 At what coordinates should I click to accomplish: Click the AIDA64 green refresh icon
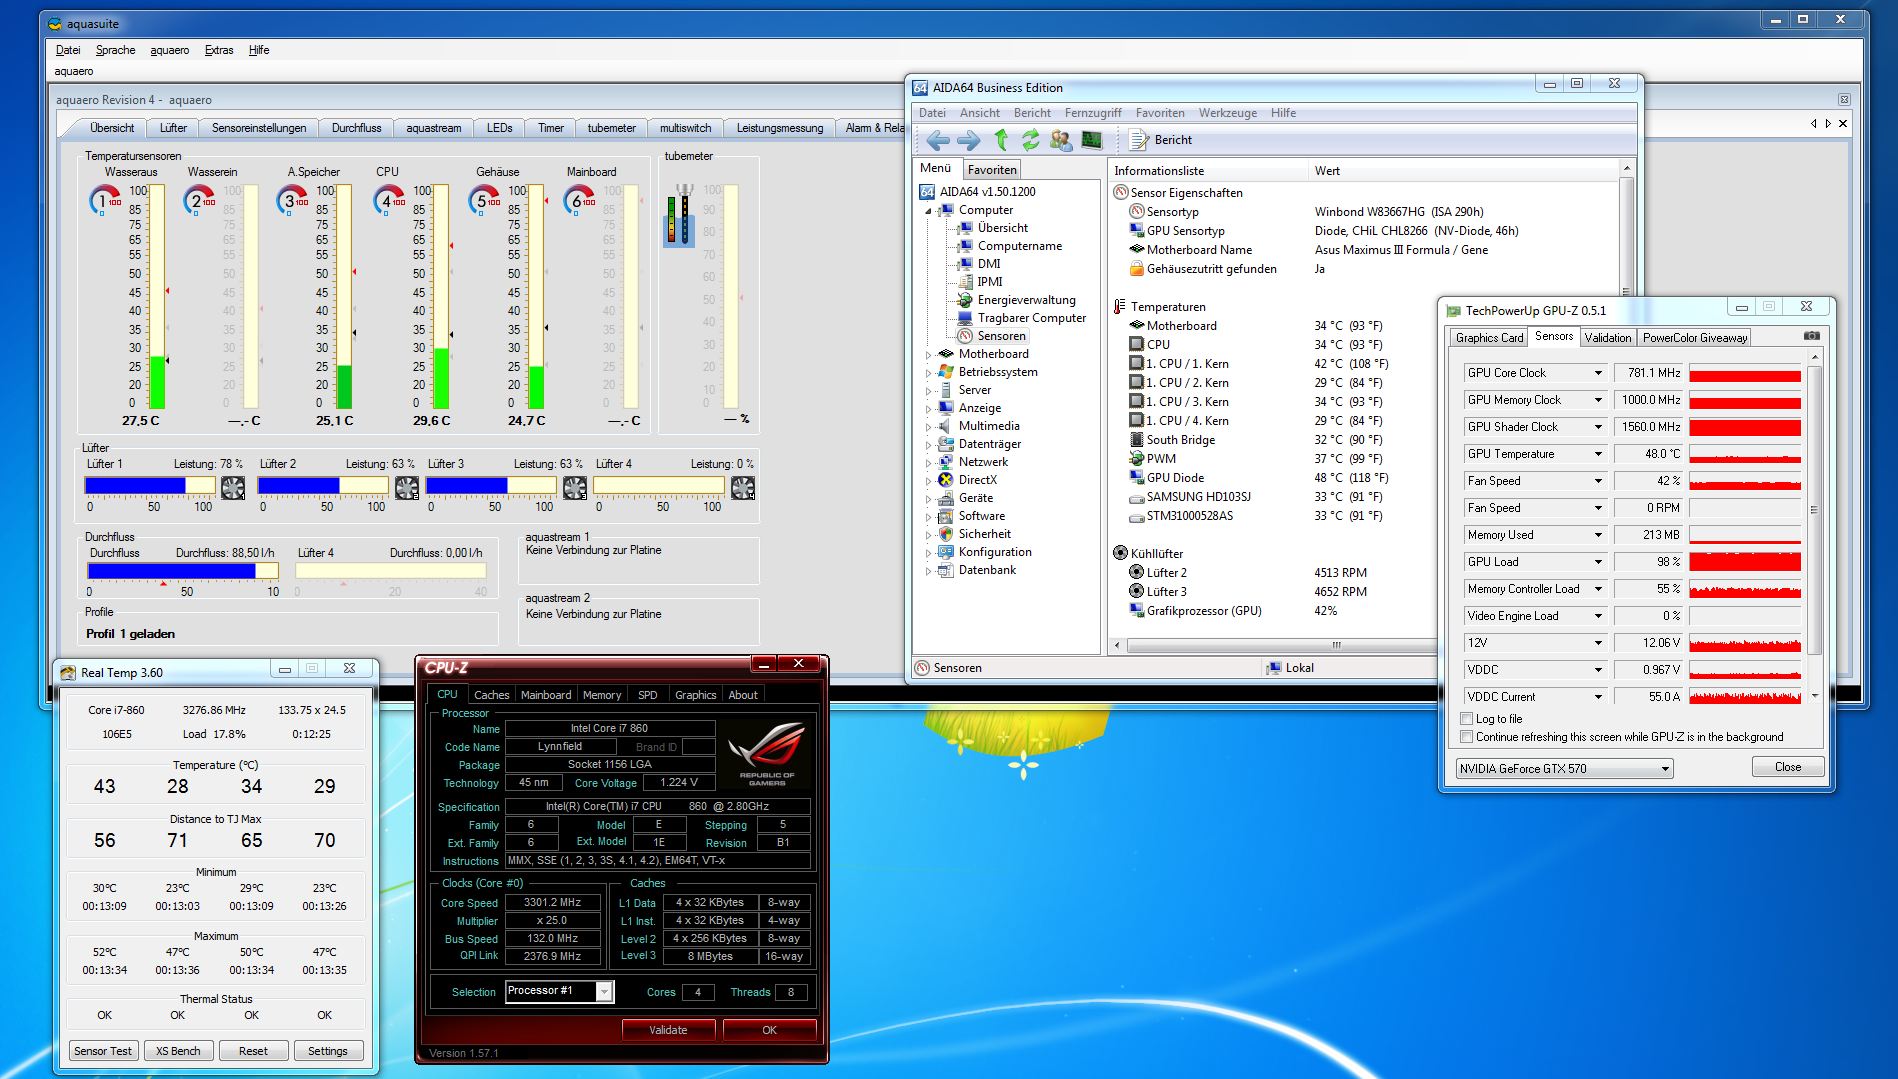click(1030, 140)
